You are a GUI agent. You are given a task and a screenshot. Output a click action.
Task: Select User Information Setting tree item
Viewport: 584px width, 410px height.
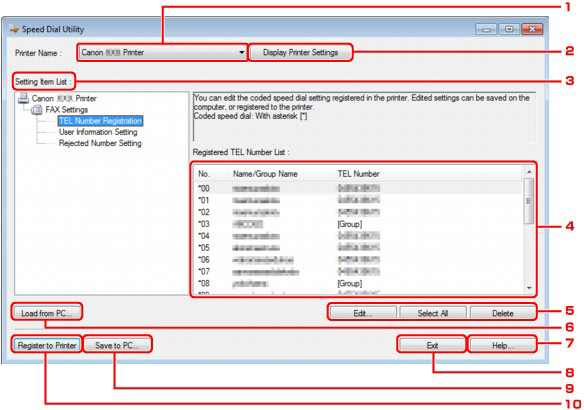click(x=98, y=132)
